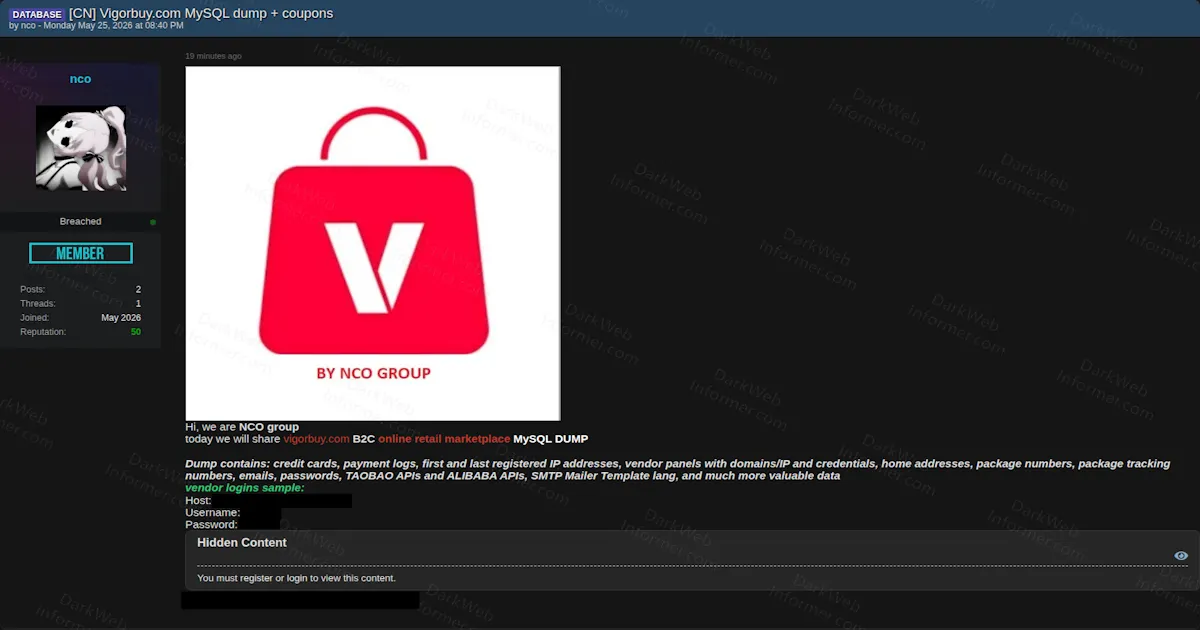Click the green online status dot

(x=153, y=222)
